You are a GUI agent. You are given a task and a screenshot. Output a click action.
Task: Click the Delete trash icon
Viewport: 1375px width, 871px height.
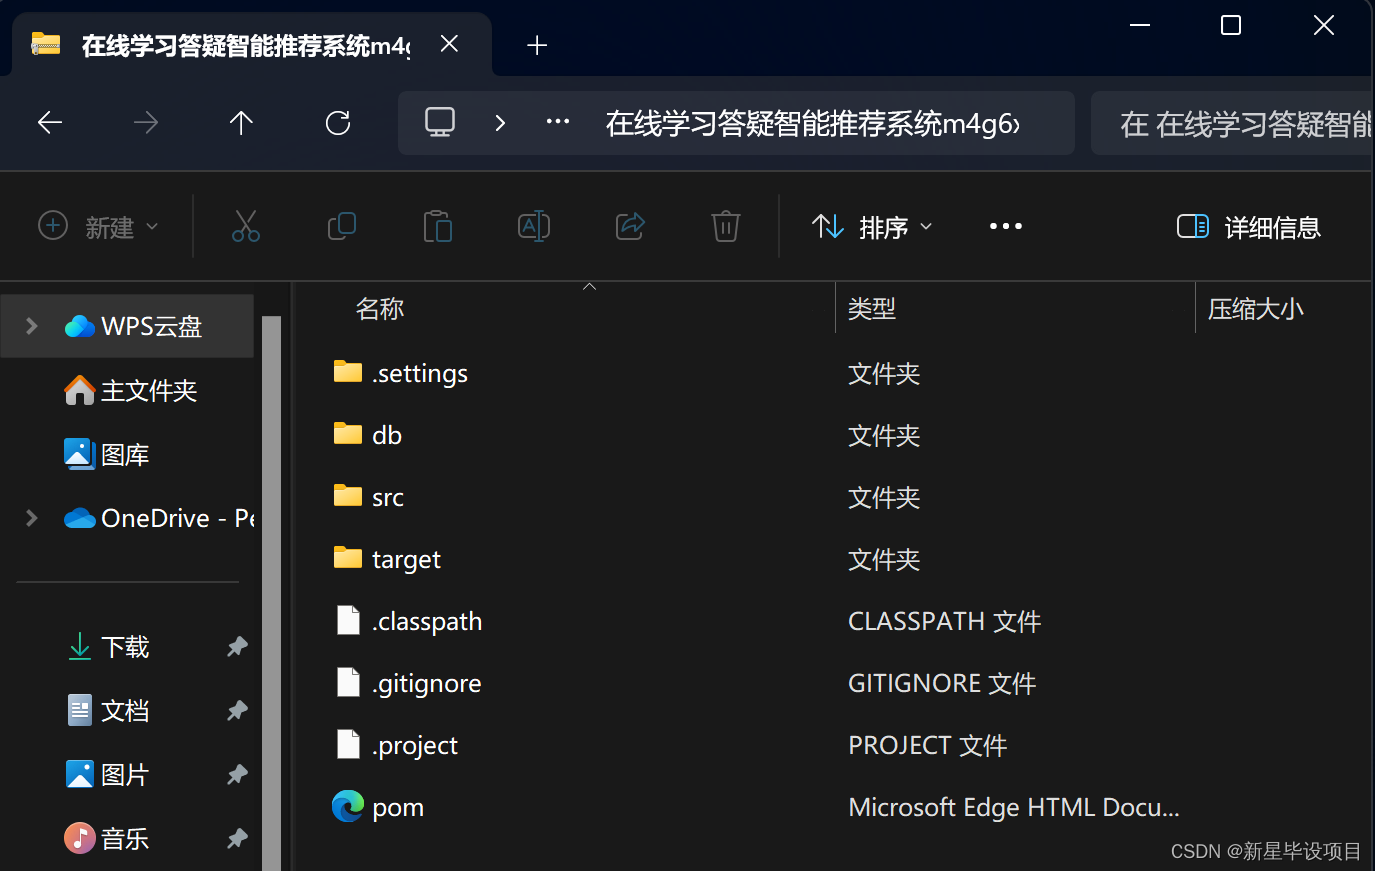click(725, 226)
